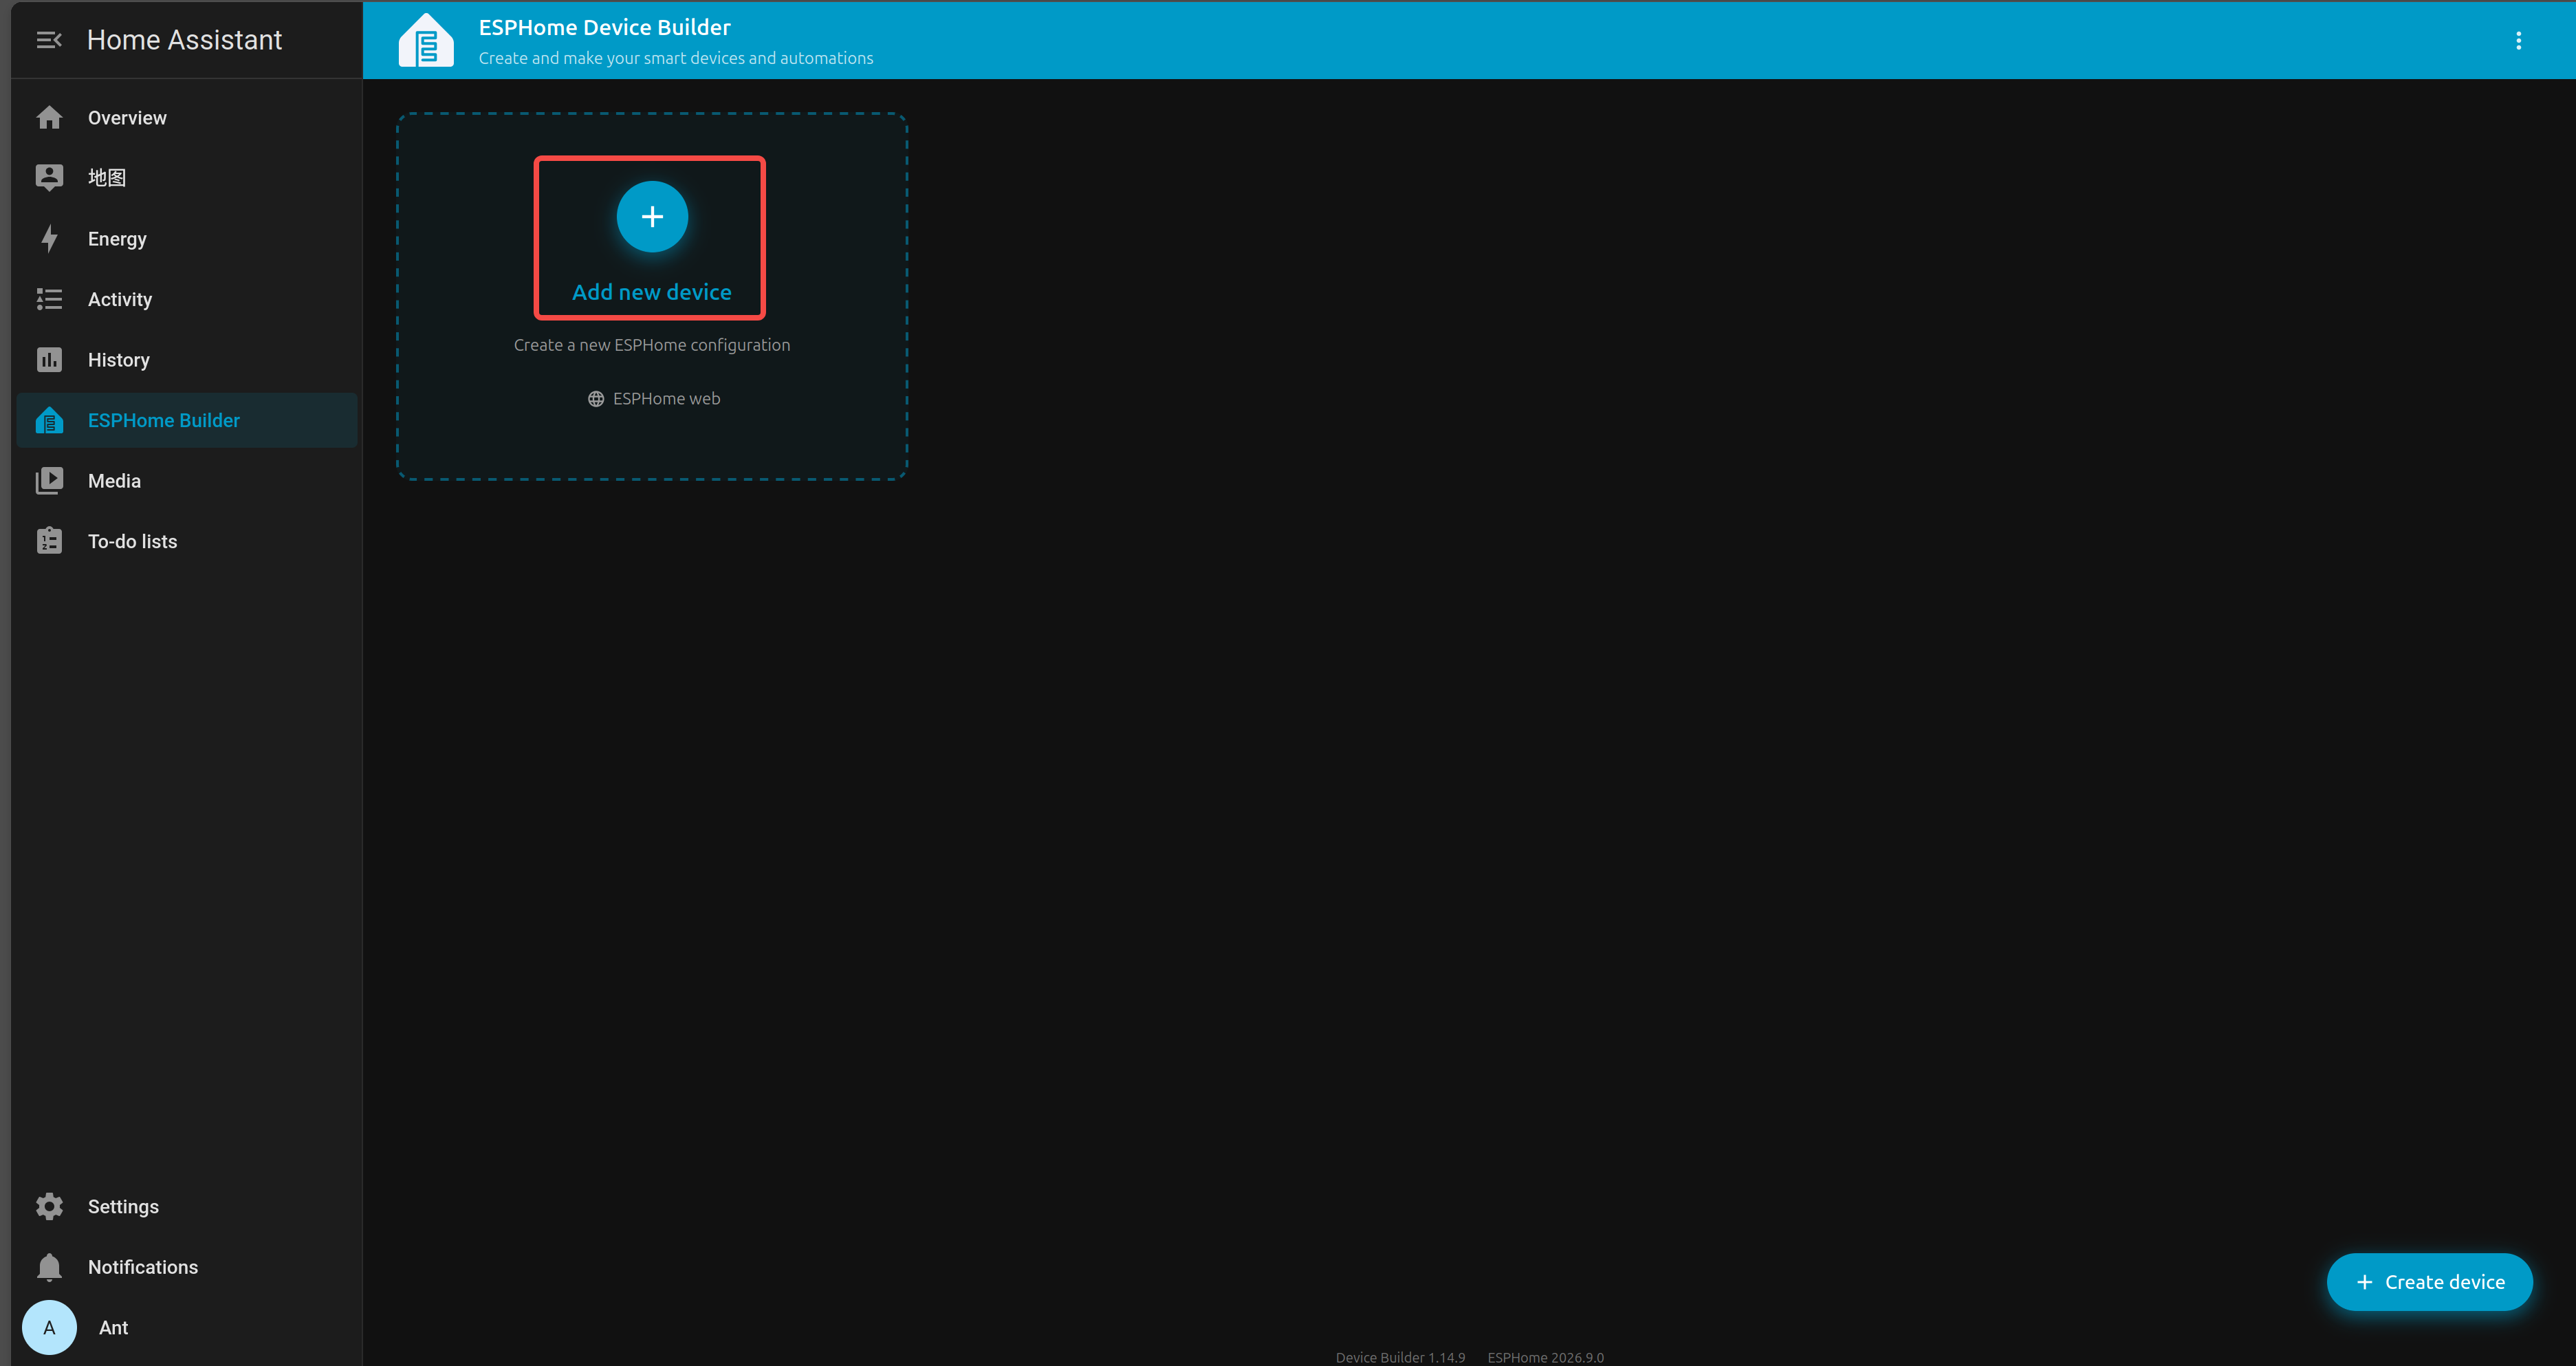Click 'Create a new ESPHome configuration' text
Viewport: 2576px width, 1366px height.
tap(652, 345)
